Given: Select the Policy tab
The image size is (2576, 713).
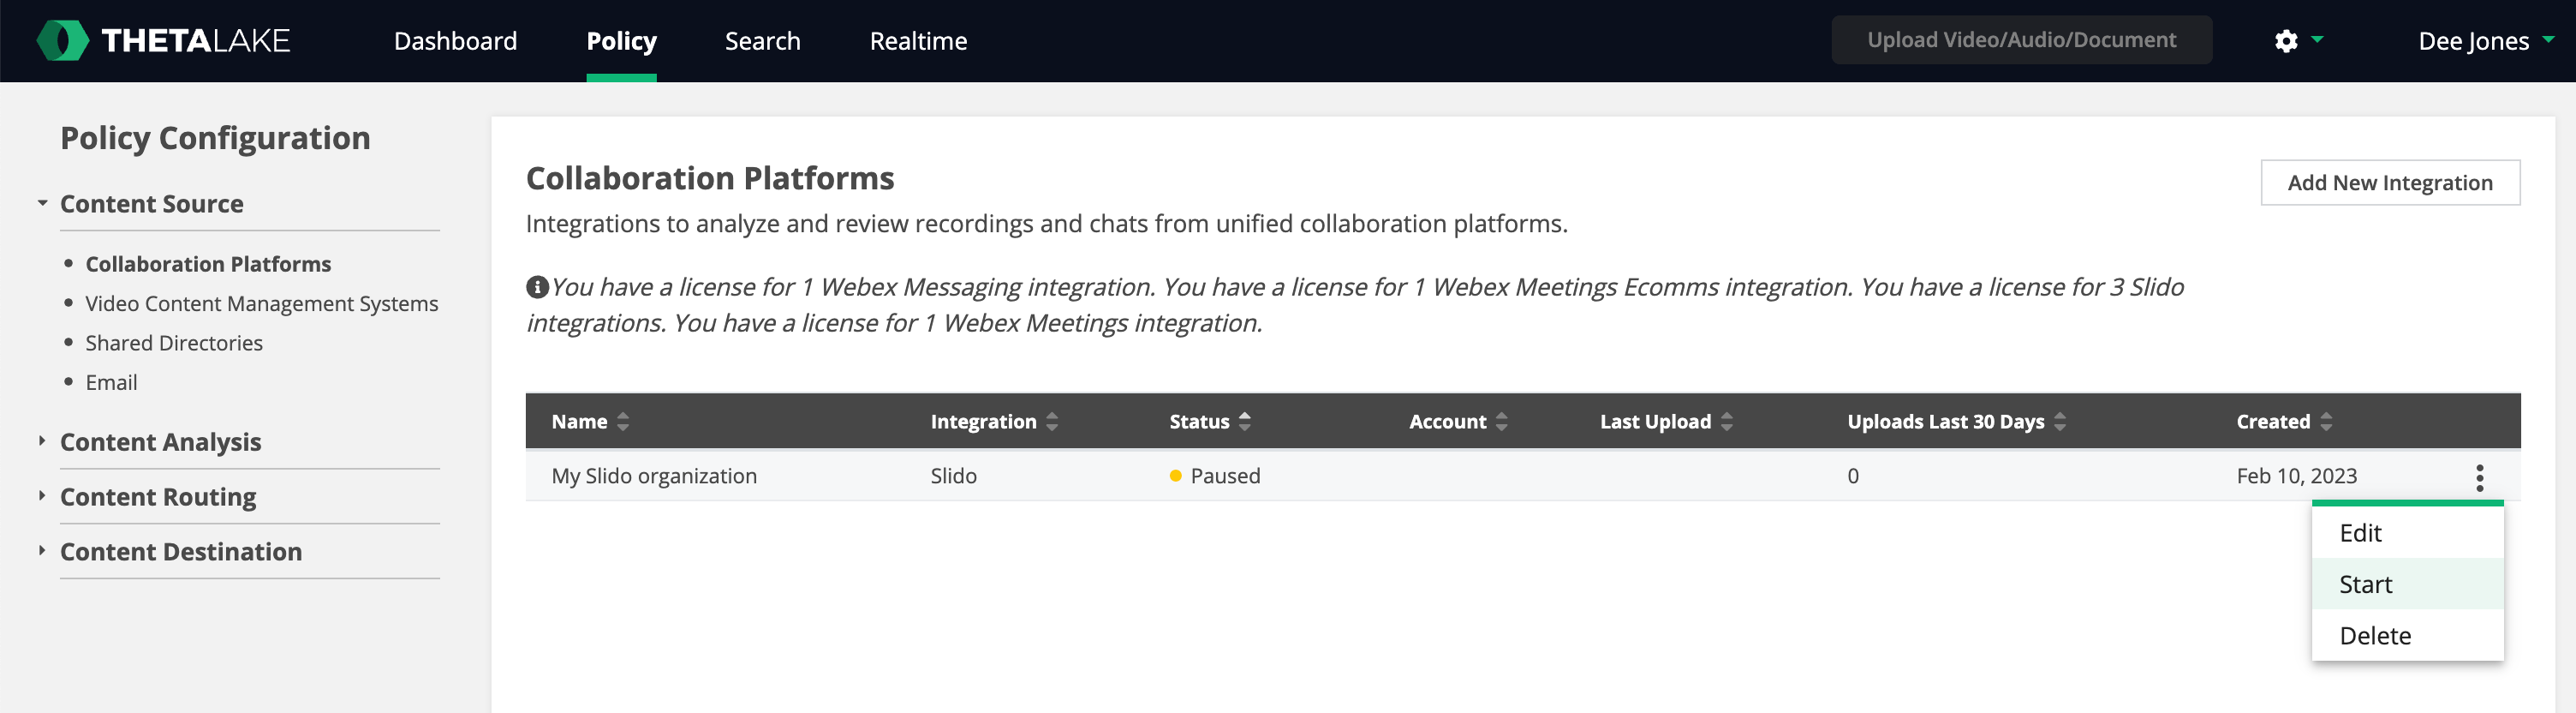Looking at the screenshot, I should pyautogui.click(x=621, y=41).
